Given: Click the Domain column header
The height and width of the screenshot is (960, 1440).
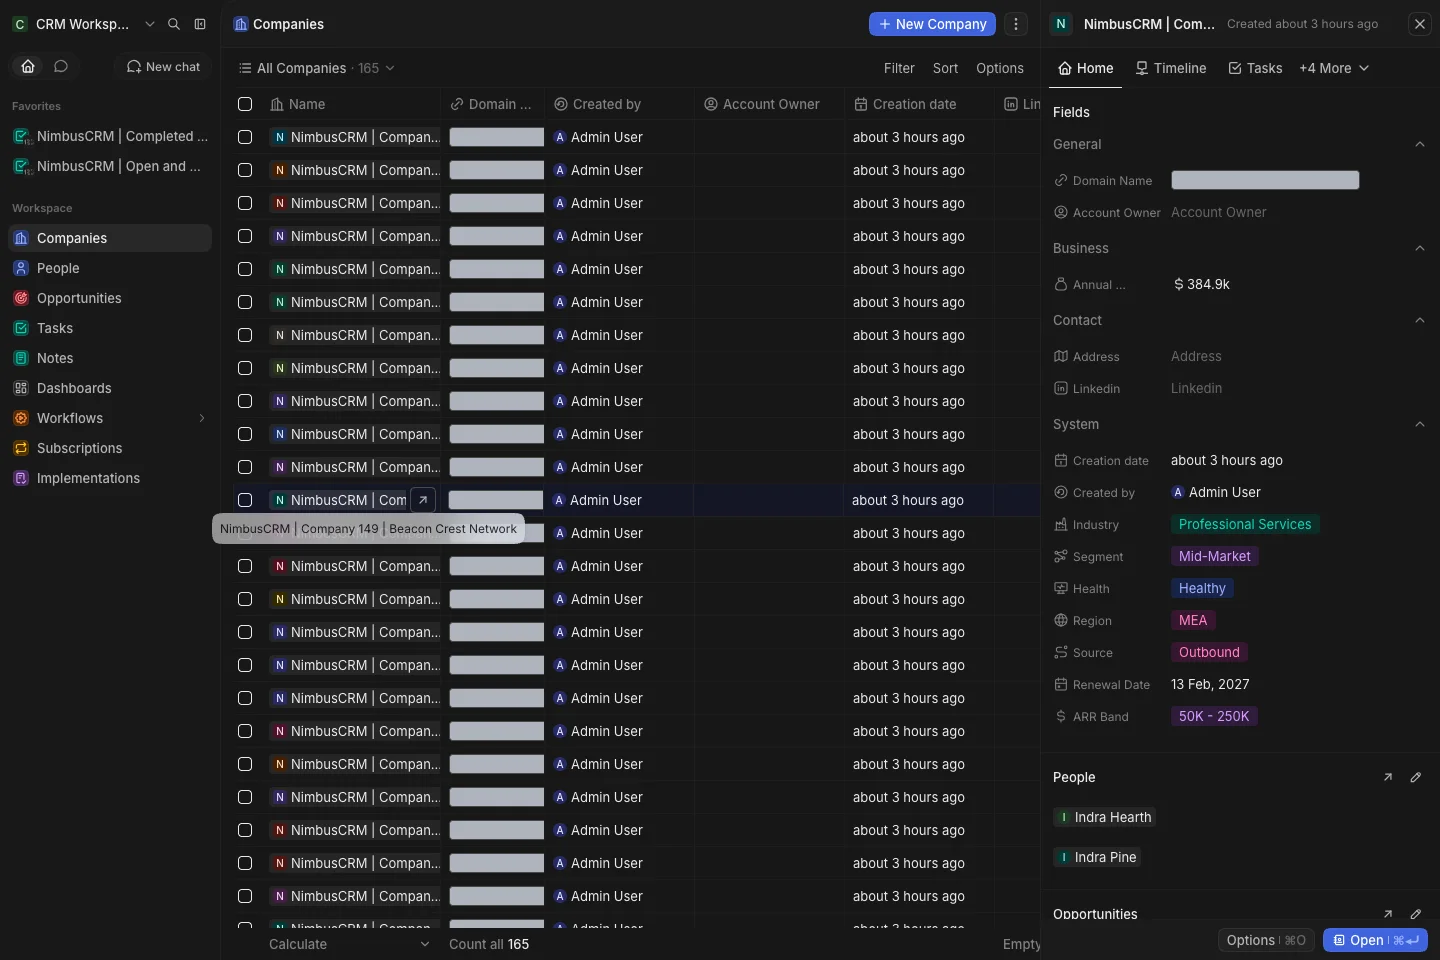Looking at the screenshot, I should pos(494,104).
